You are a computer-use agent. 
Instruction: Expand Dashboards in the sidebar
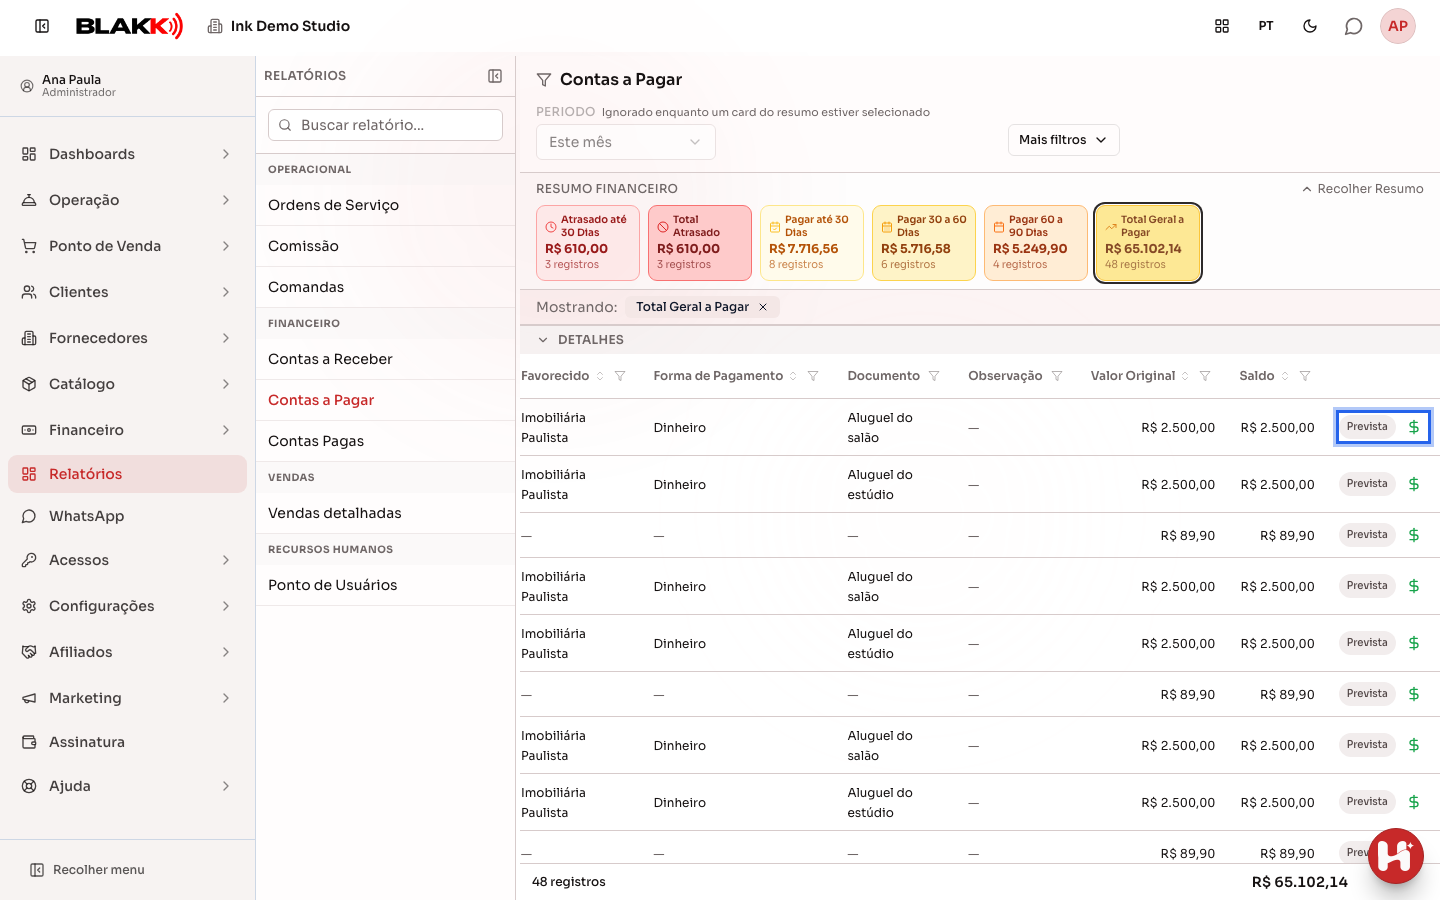tap(127, 154)
